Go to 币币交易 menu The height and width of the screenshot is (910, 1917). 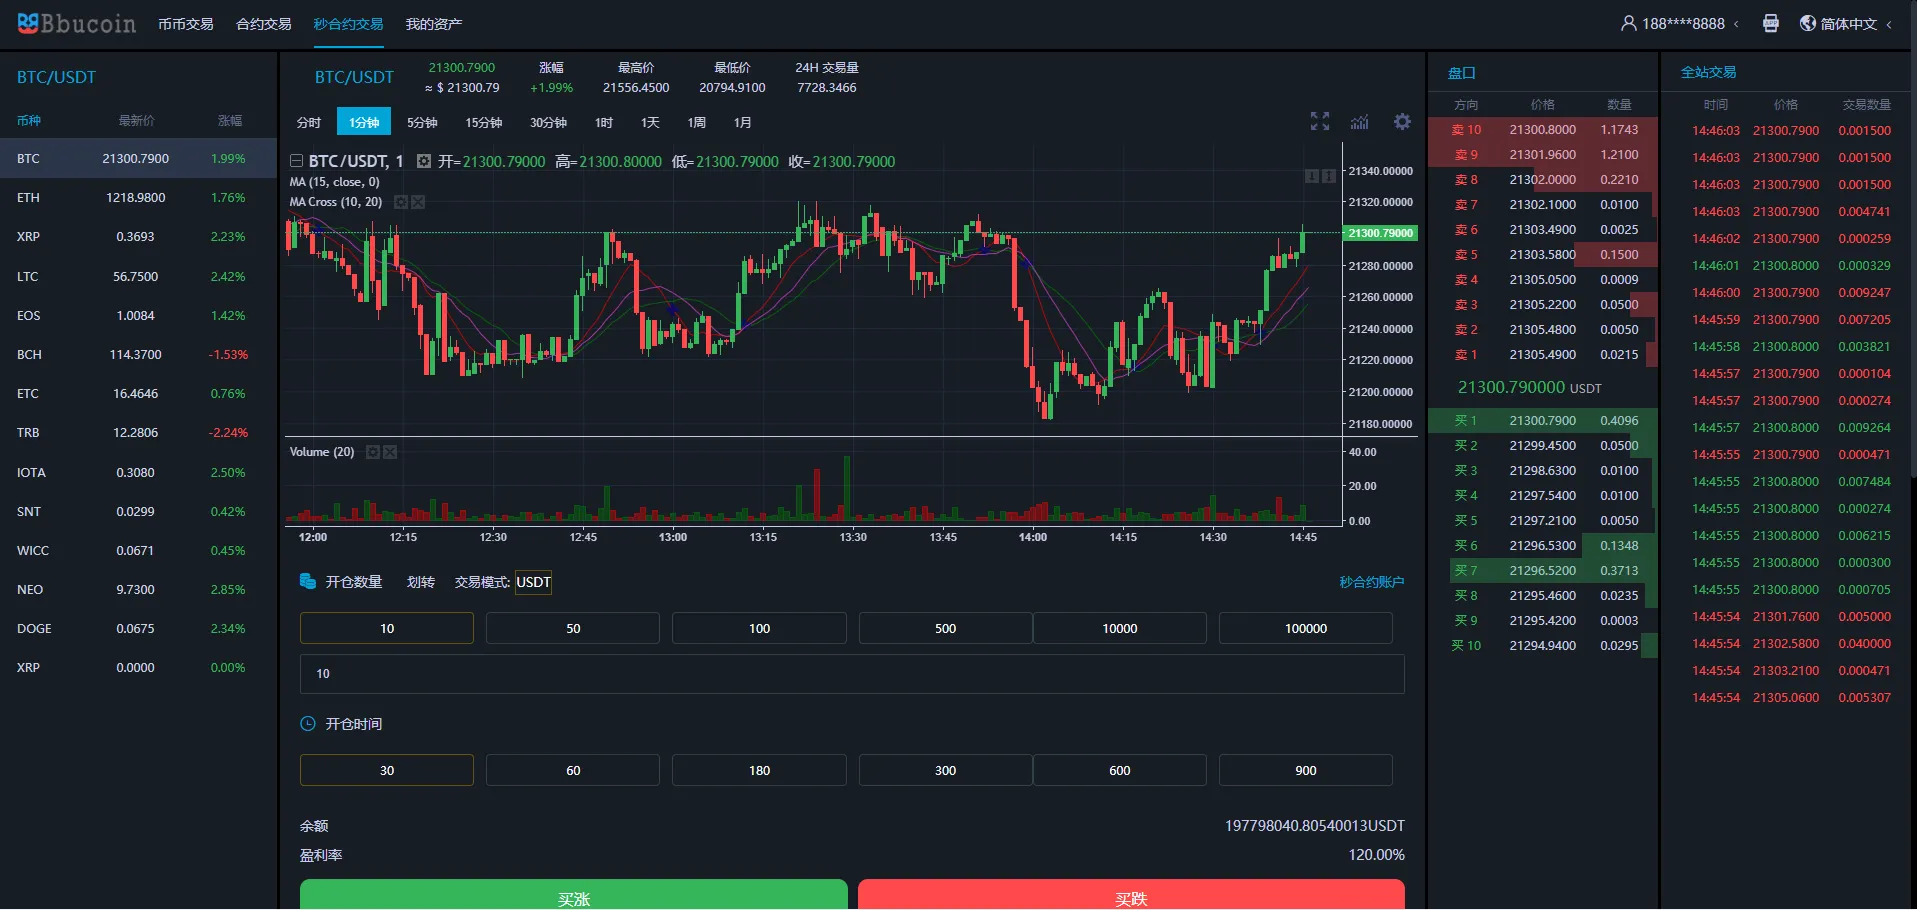click(186, 24)
